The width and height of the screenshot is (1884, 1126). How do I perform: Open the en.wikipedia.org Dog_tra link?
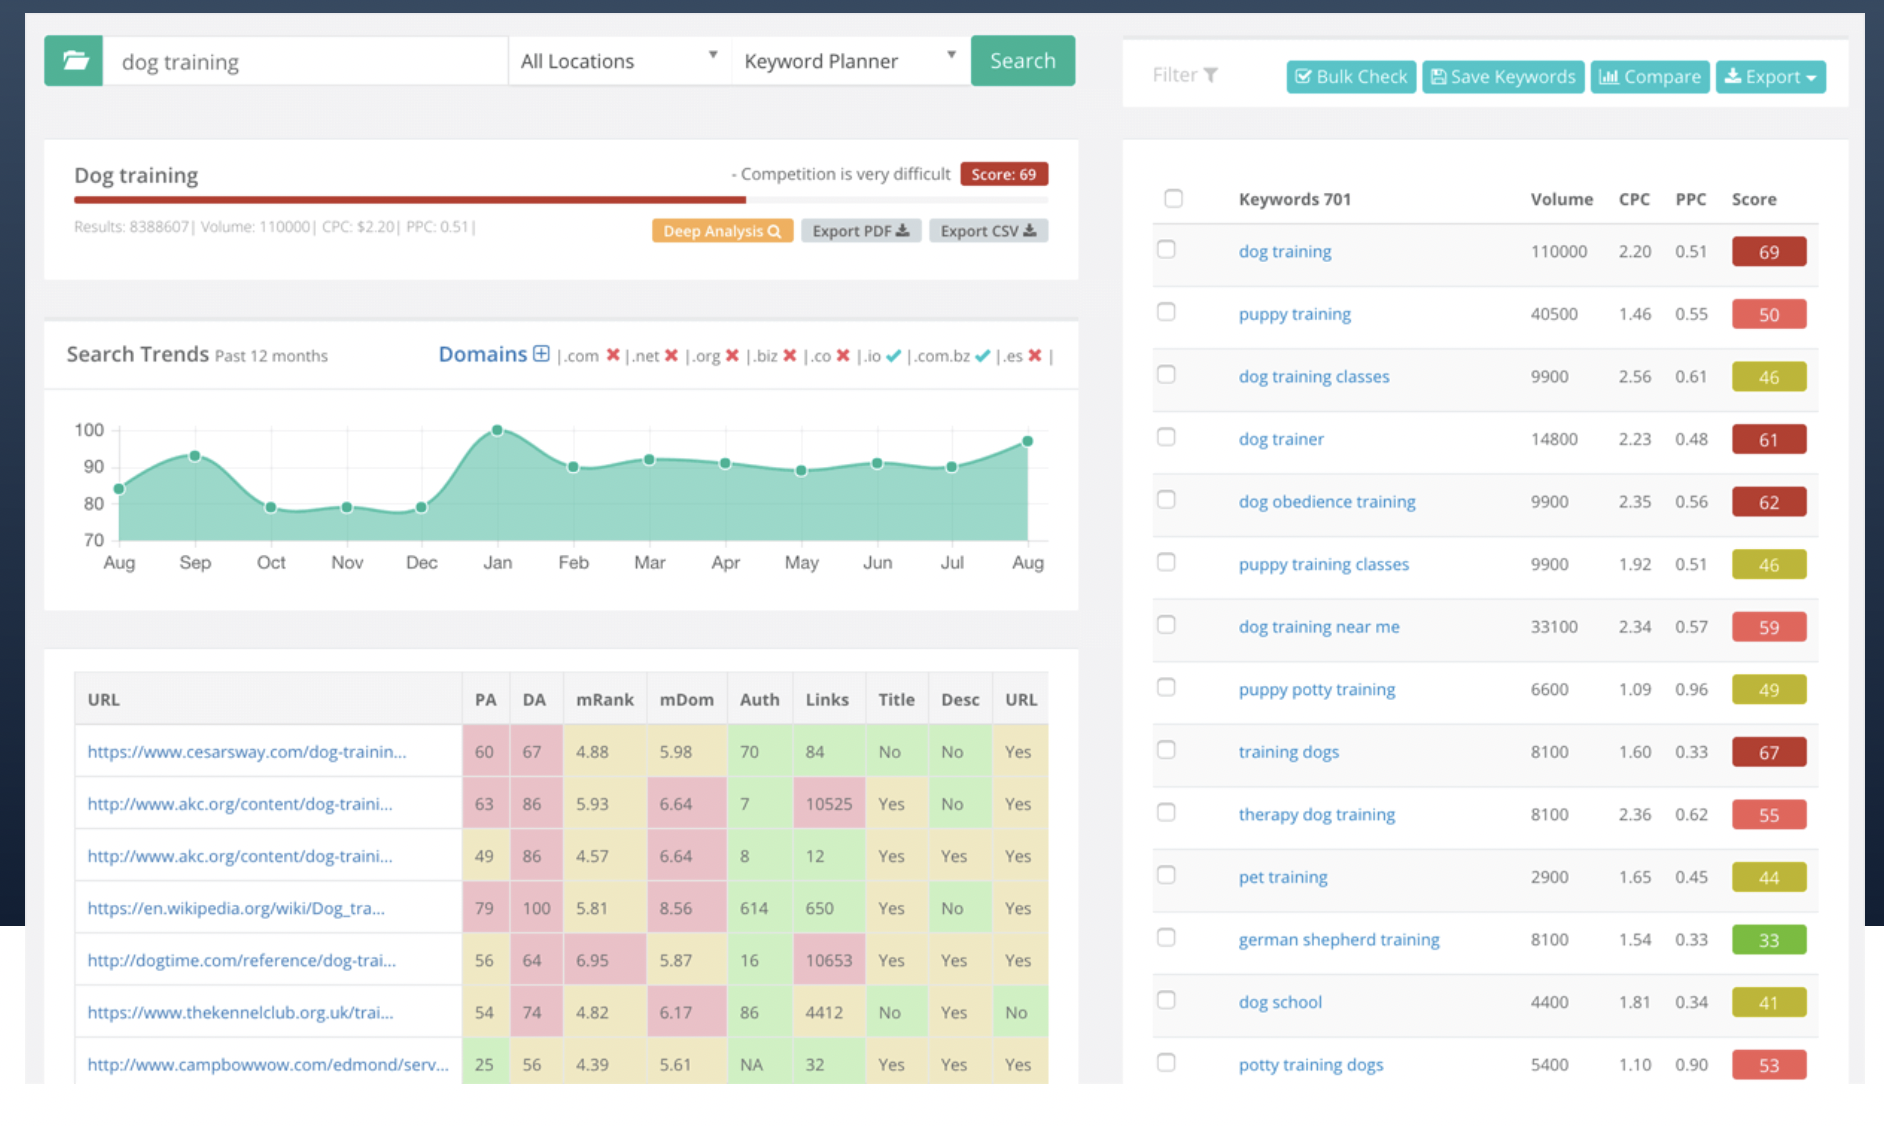click(236, 908)
